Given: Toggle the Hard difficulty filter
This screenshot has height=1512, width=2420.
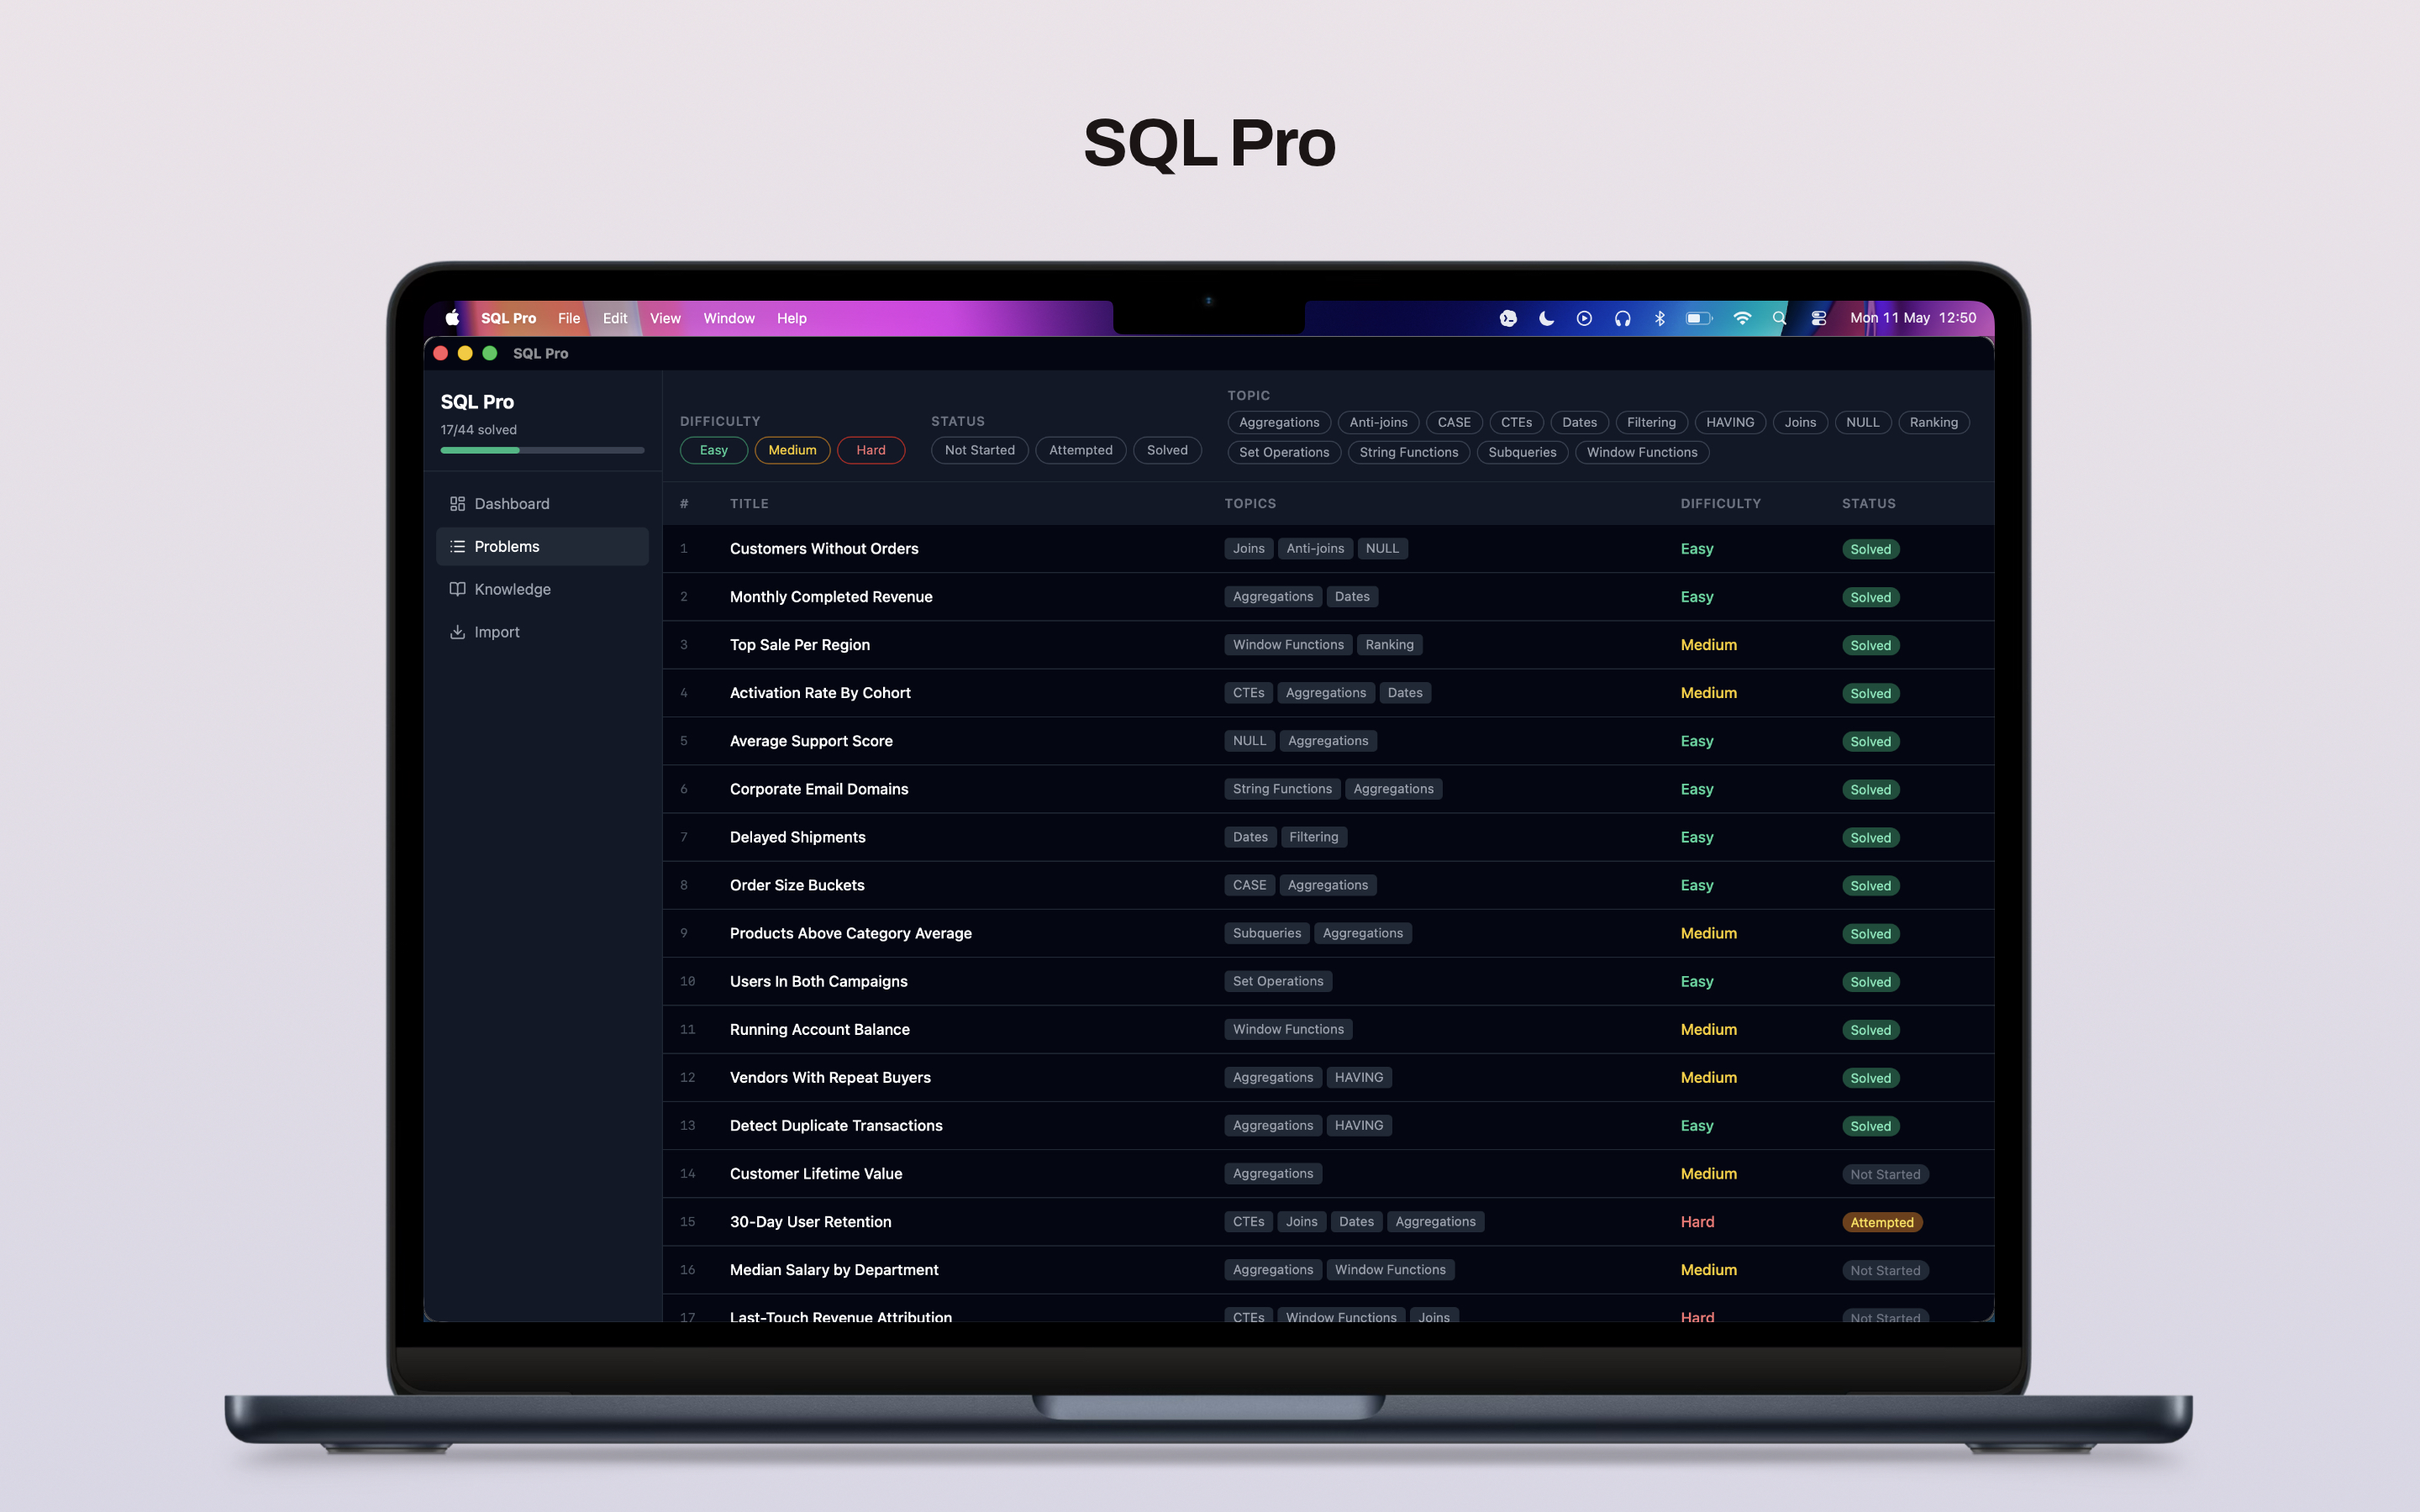Looking at the screenshot, I should [871, 450].
